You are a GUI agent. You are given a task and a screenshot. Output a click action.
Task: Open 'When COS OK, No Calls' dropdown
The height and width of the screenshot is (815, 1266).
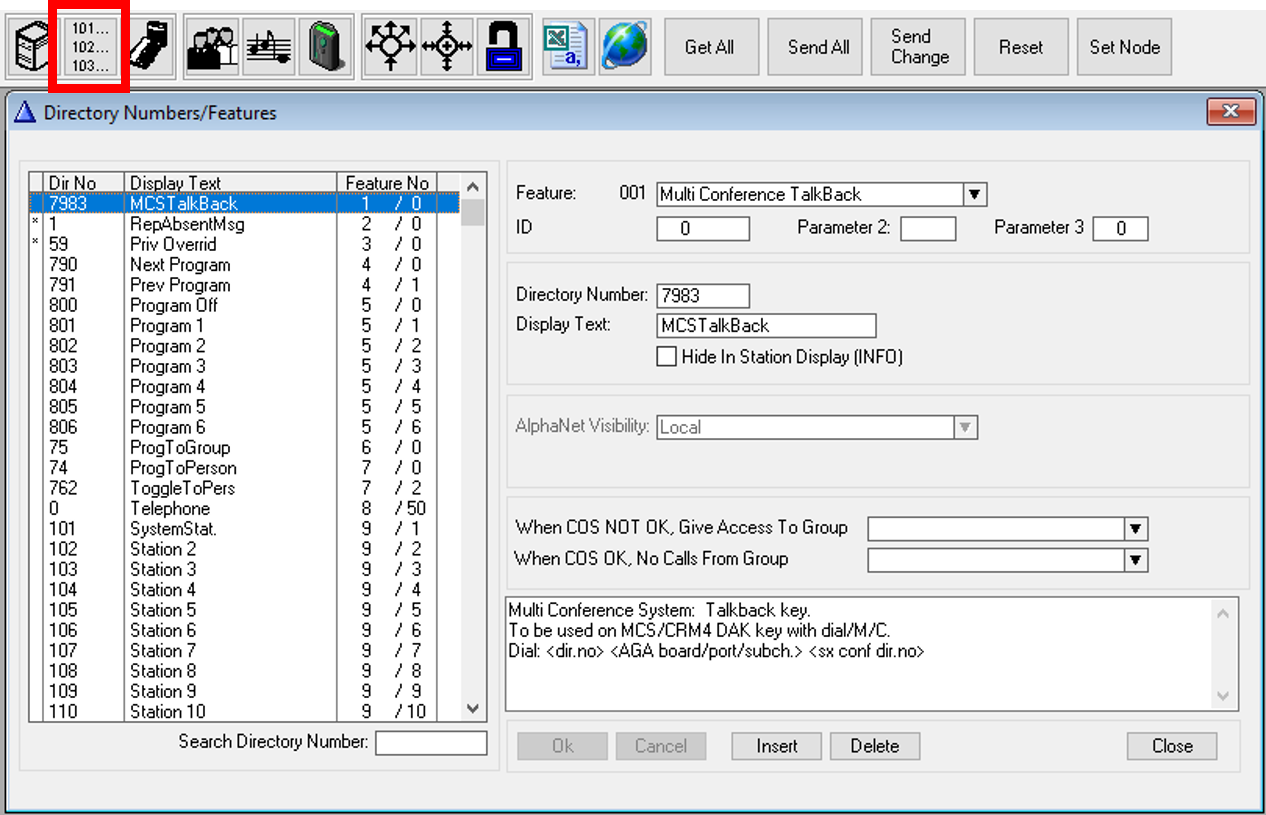tap(1136, 560)
